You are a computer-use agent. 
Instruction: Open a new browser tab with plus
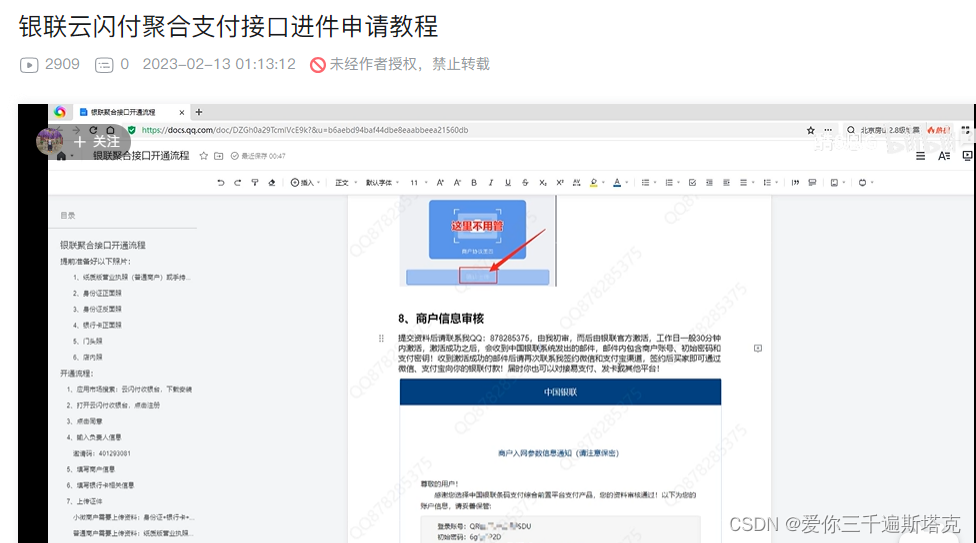click(x=199, y=112)
